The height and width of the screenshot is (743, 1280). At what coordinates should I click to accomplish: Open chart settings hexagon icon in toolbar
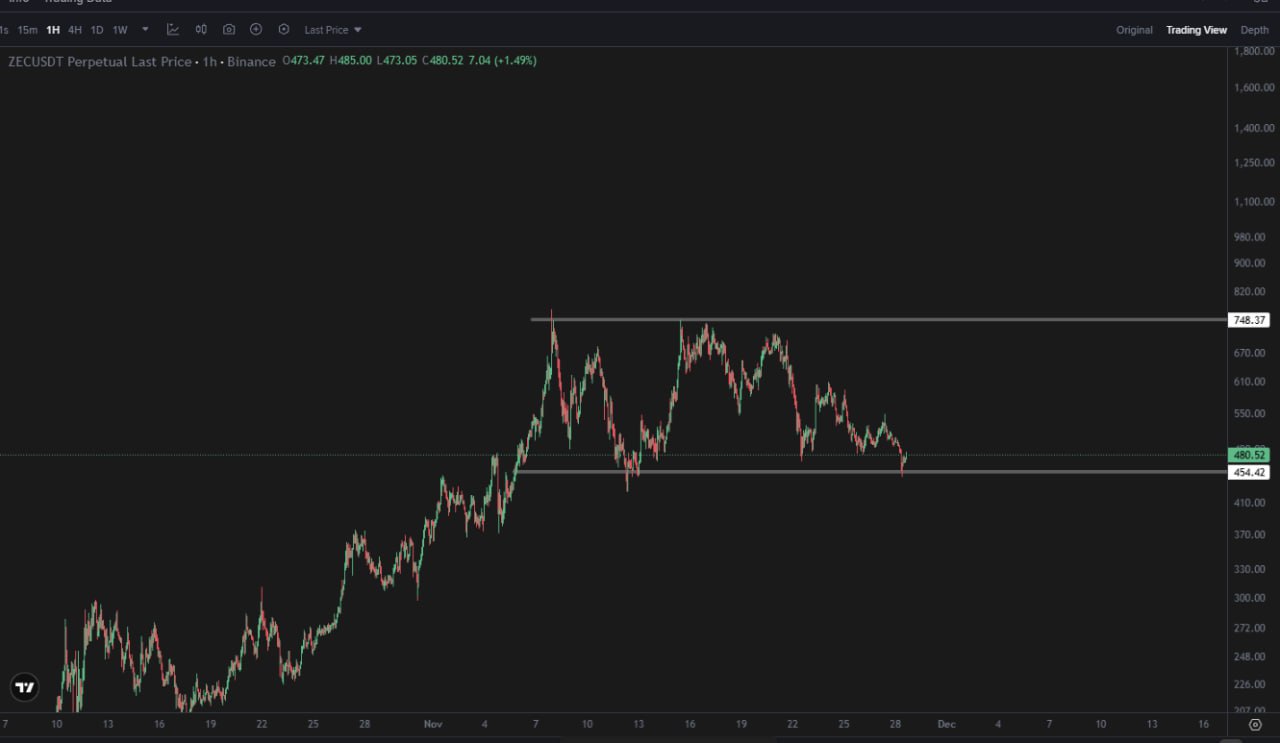(284, 30)
